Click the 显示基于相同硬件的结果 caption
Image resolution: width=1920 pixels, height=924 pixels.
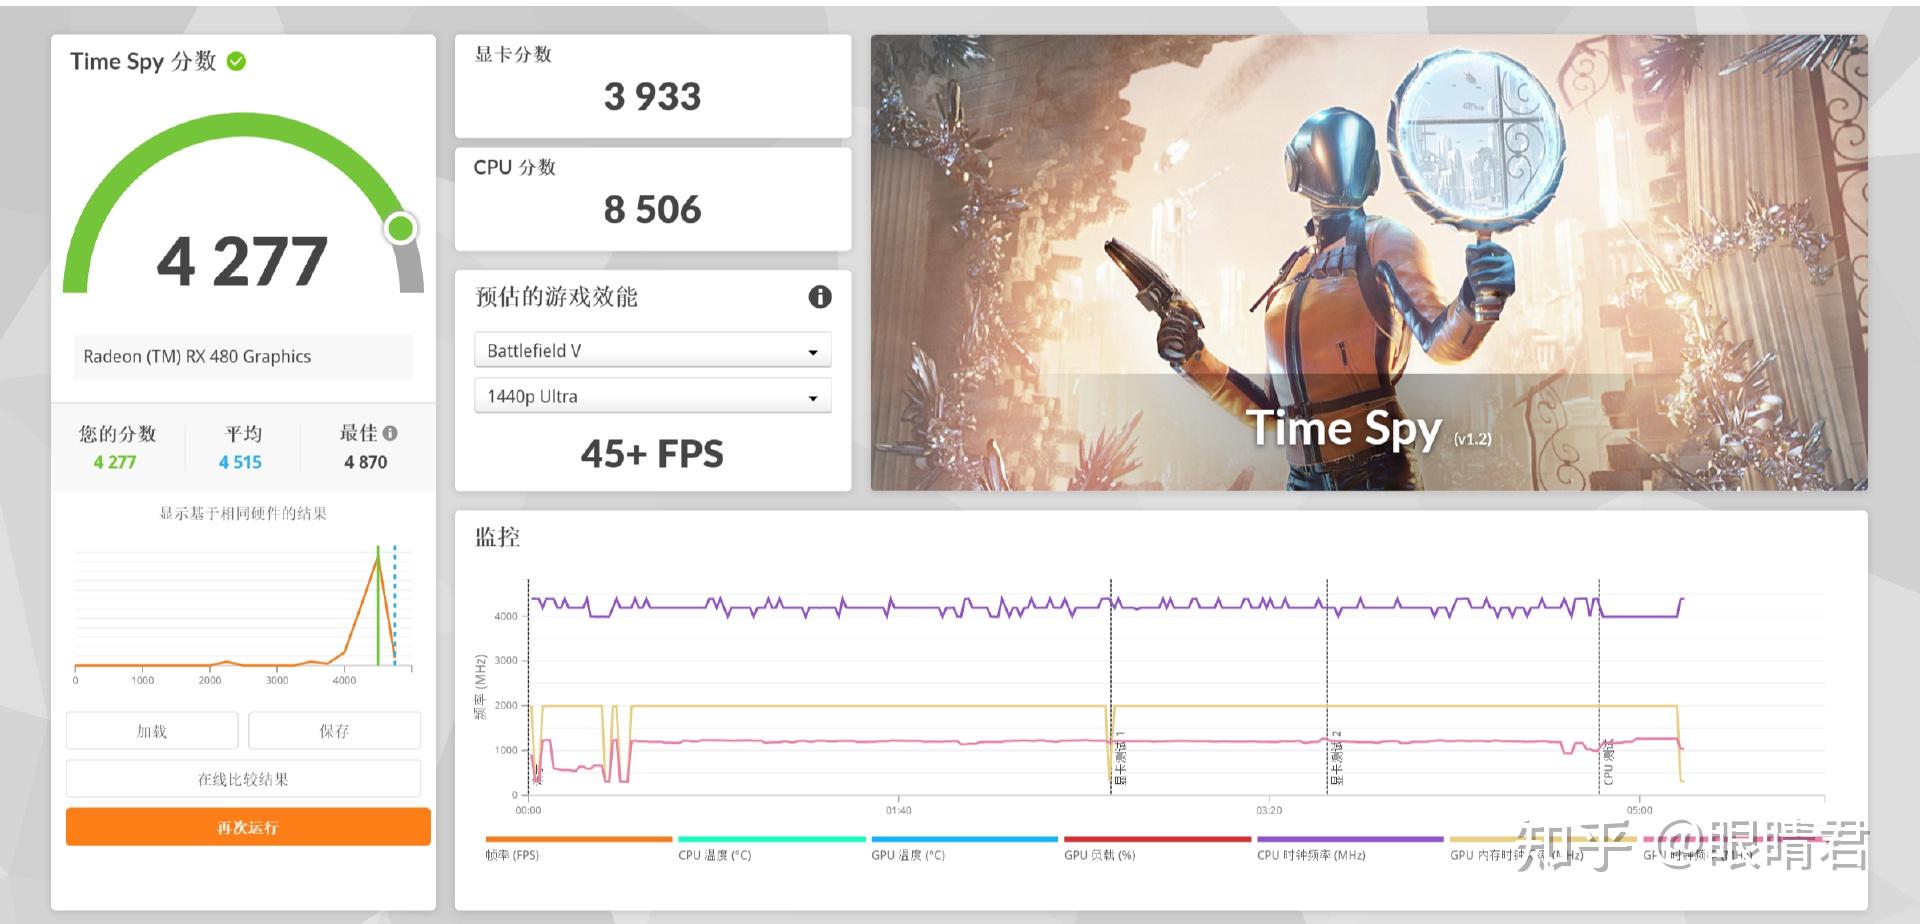click(x=243, y=514)
